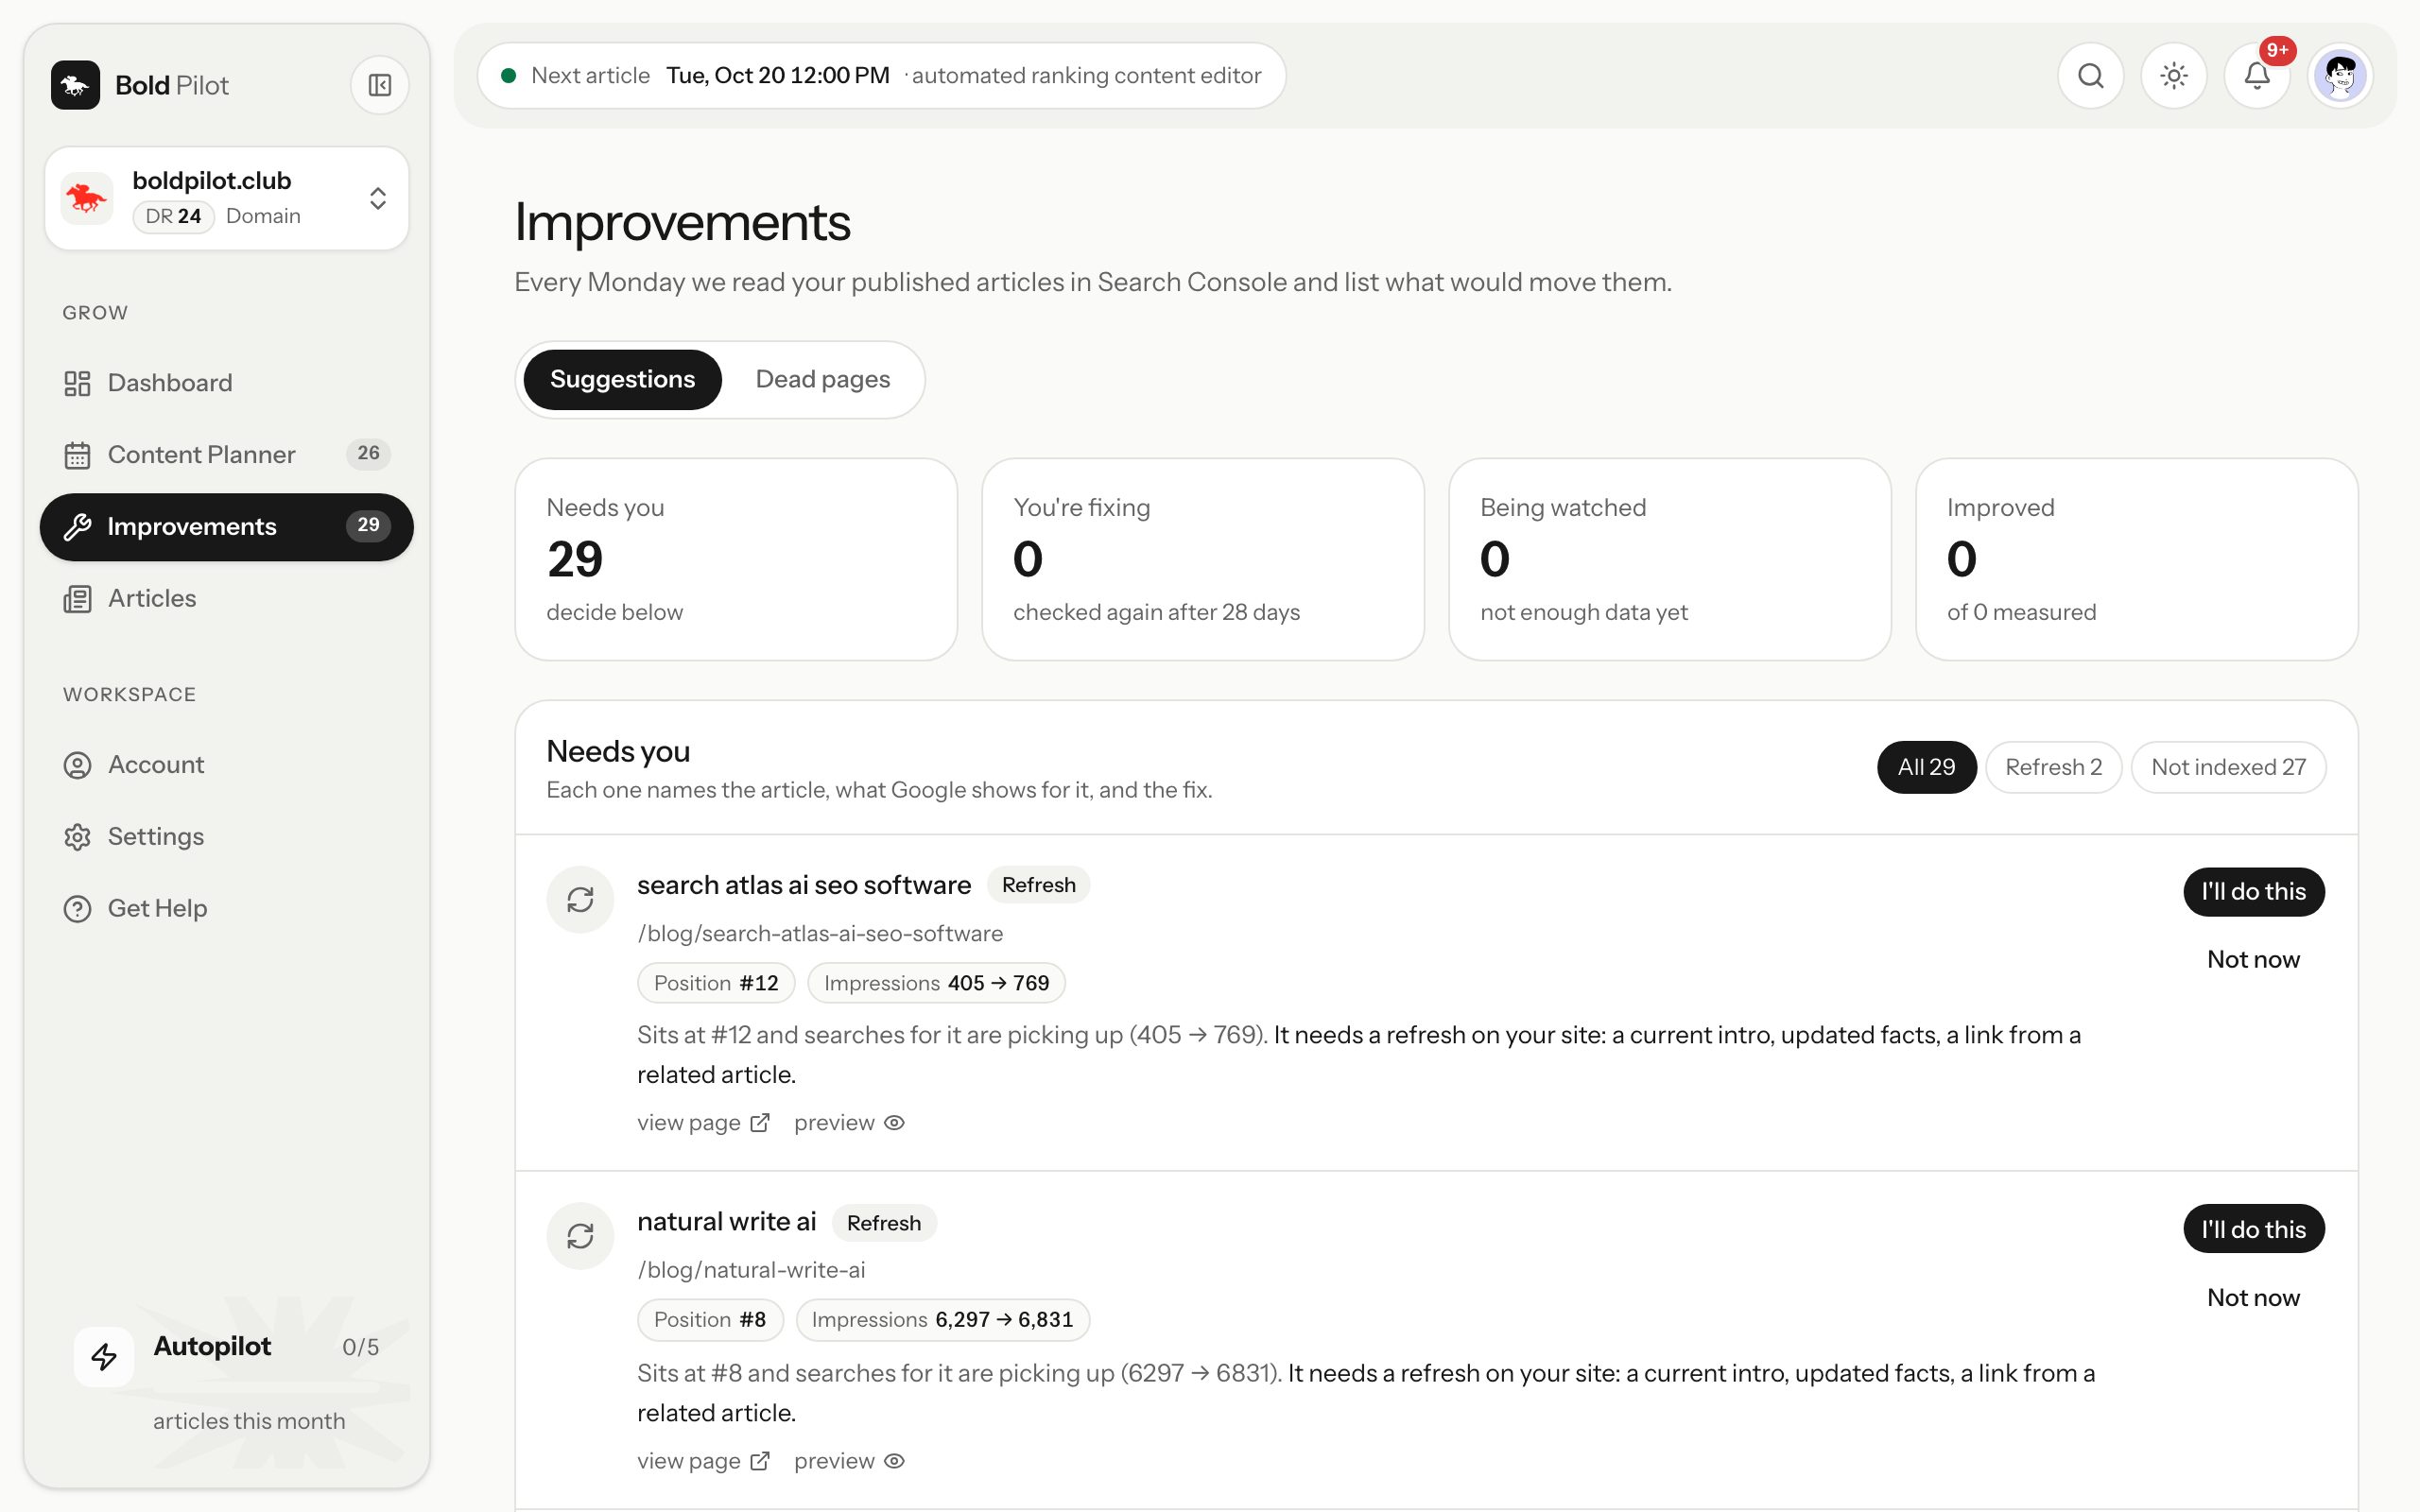
Task: Click view page for search atlas article
Action: point(703,1123)
